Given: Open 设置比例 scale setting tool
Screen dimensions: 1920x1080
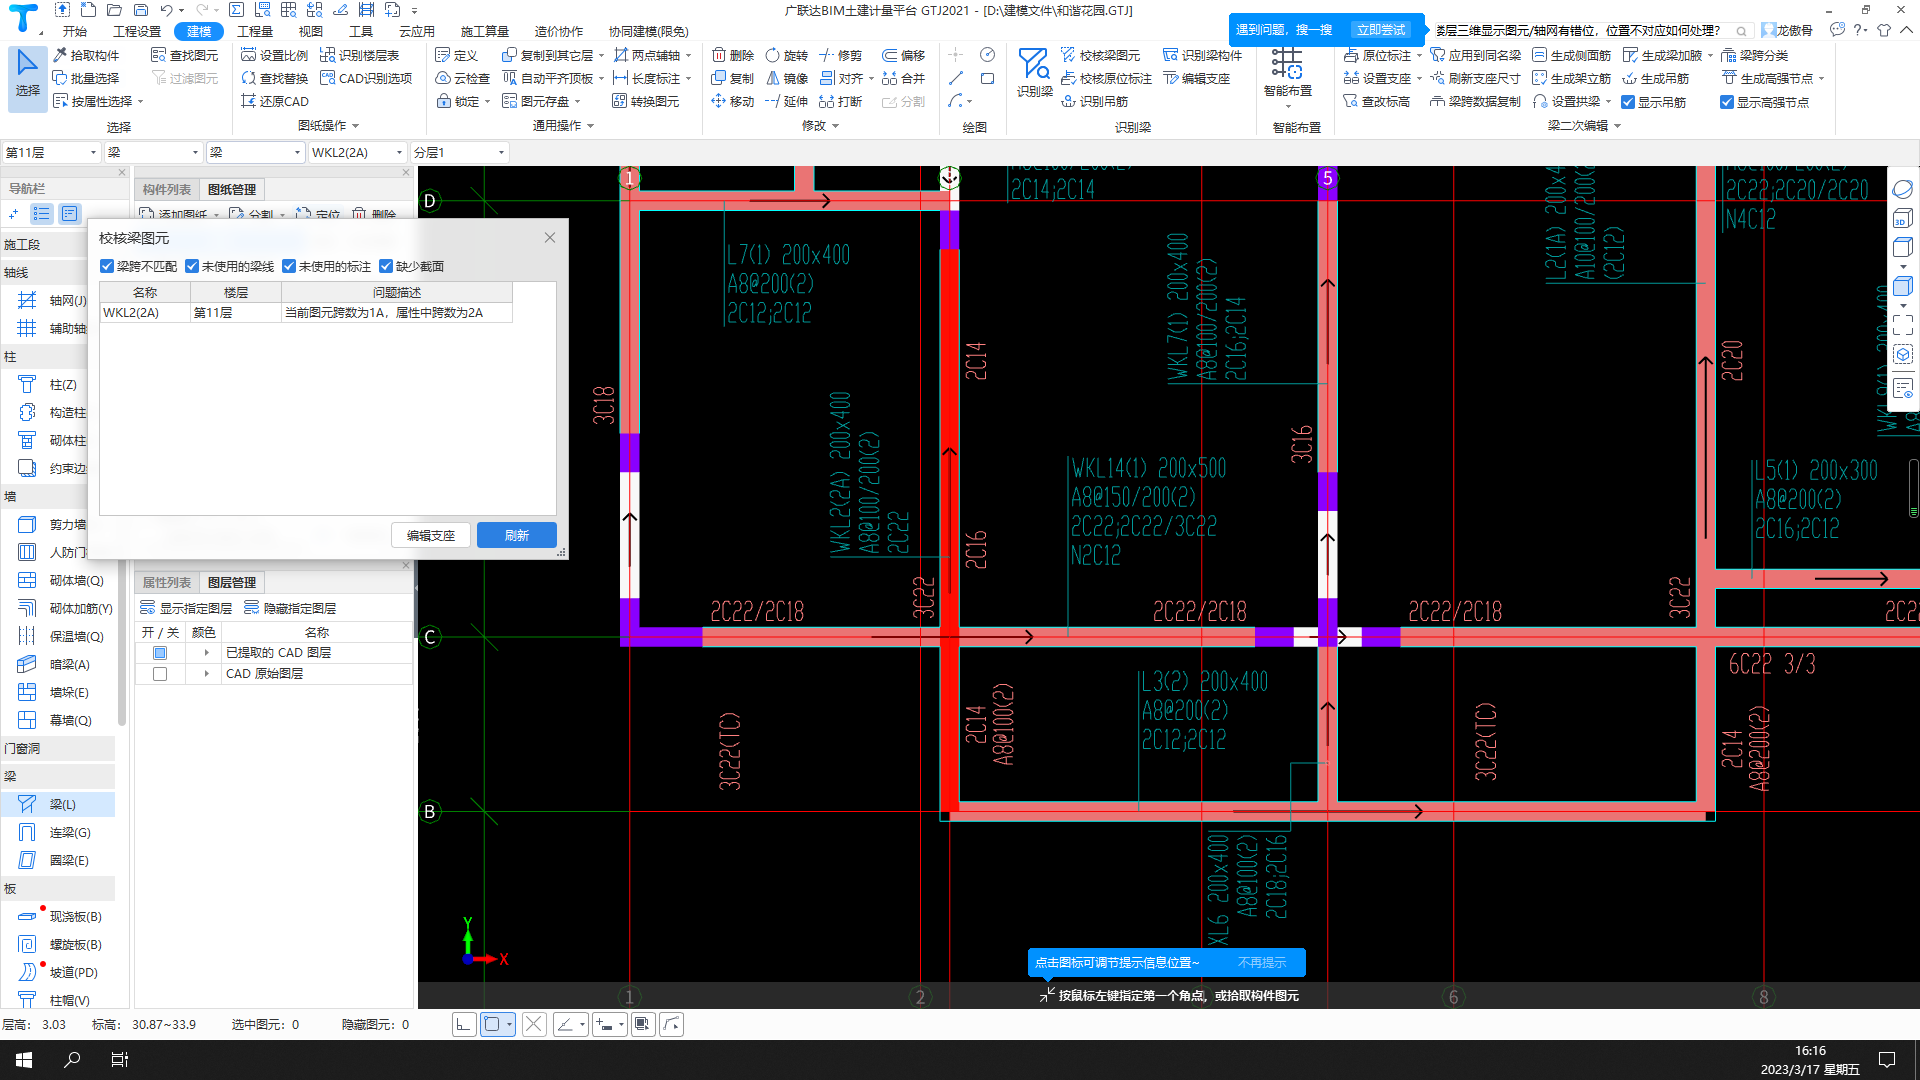Looking at the screenshot, I should coord(275,55).
